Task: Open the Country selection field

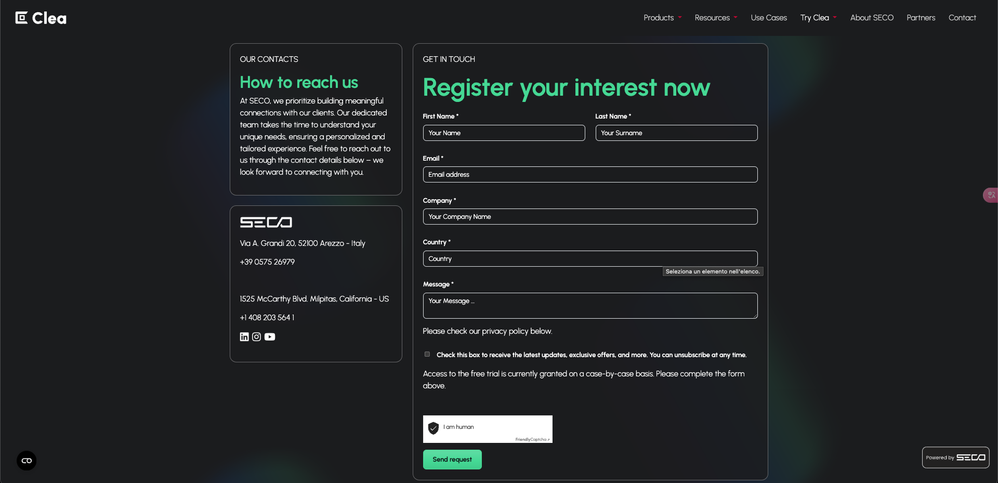Action: coord(590,259)
